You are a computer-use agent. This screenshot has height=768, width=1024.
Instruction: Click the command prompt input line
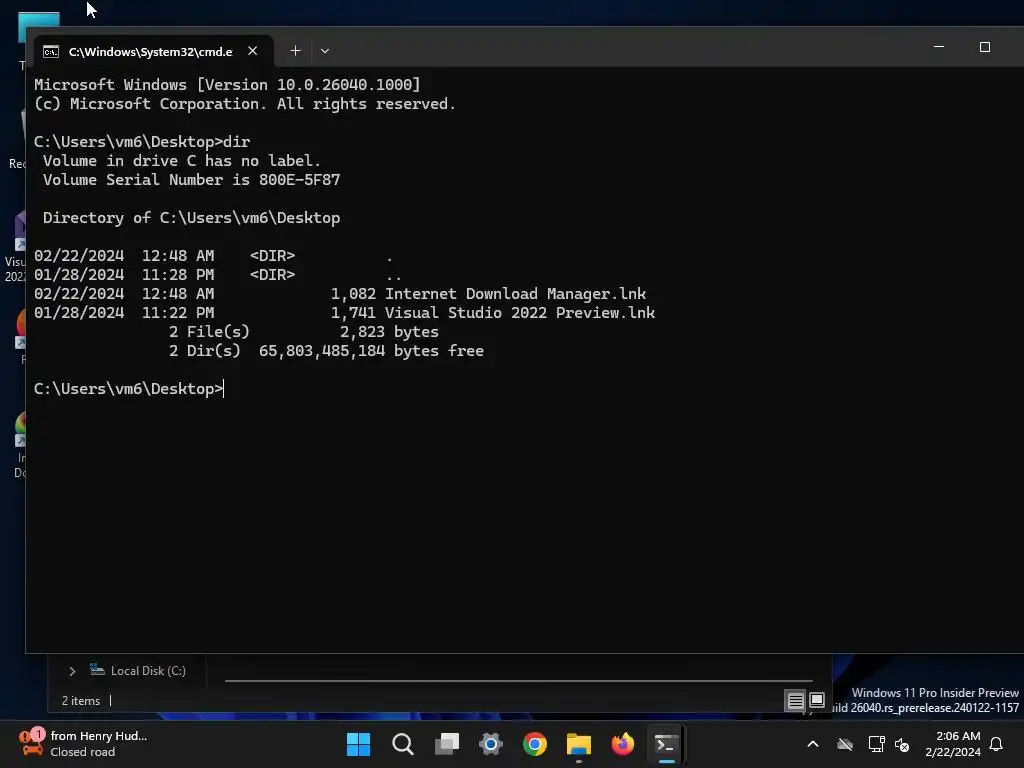pos(129,389)
